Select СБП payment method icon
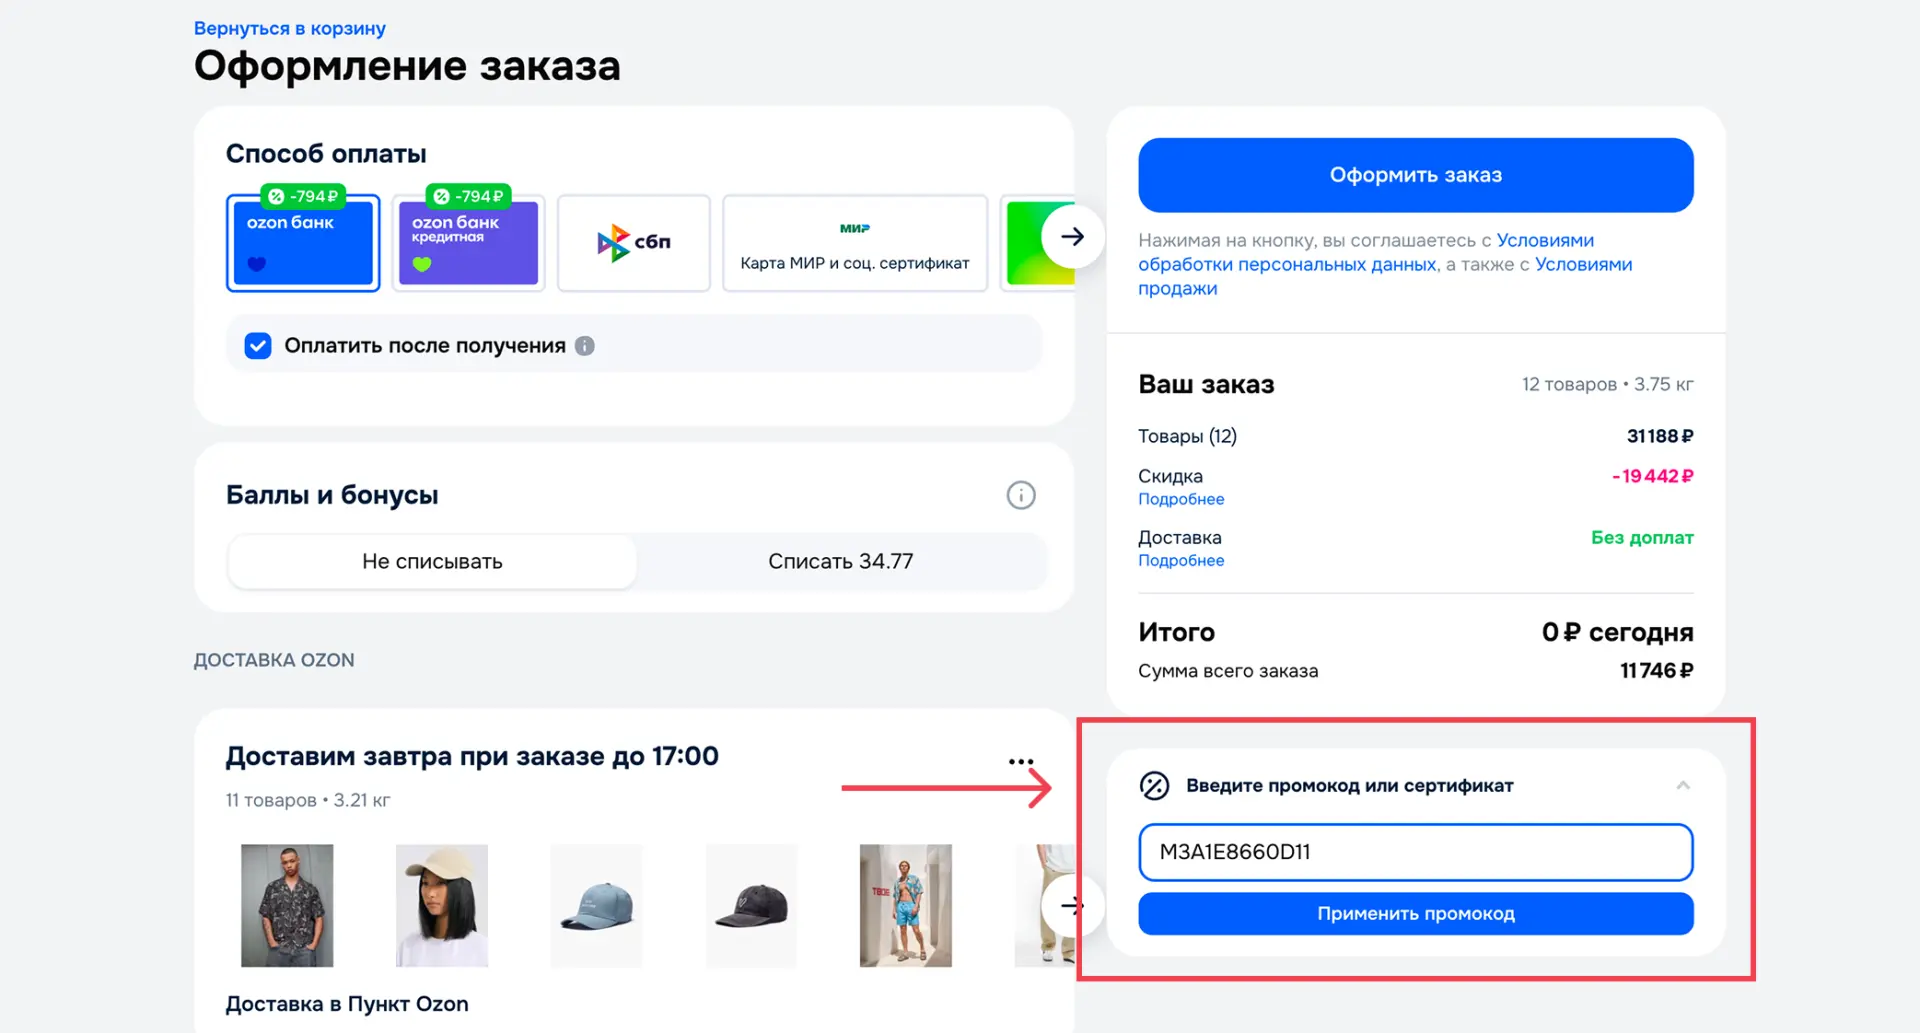Screen dimensions: 1920x1033 (x=633, y=243)
